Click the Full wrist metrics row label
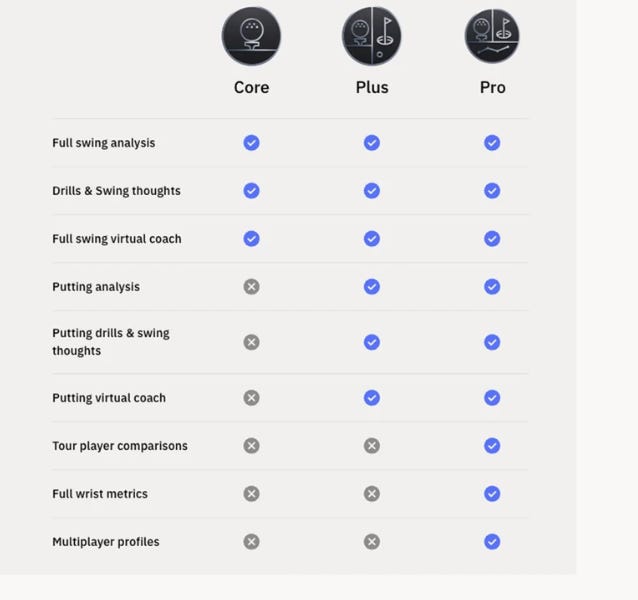The width and height of the screenshot is (638, 600). click(100, 494)
